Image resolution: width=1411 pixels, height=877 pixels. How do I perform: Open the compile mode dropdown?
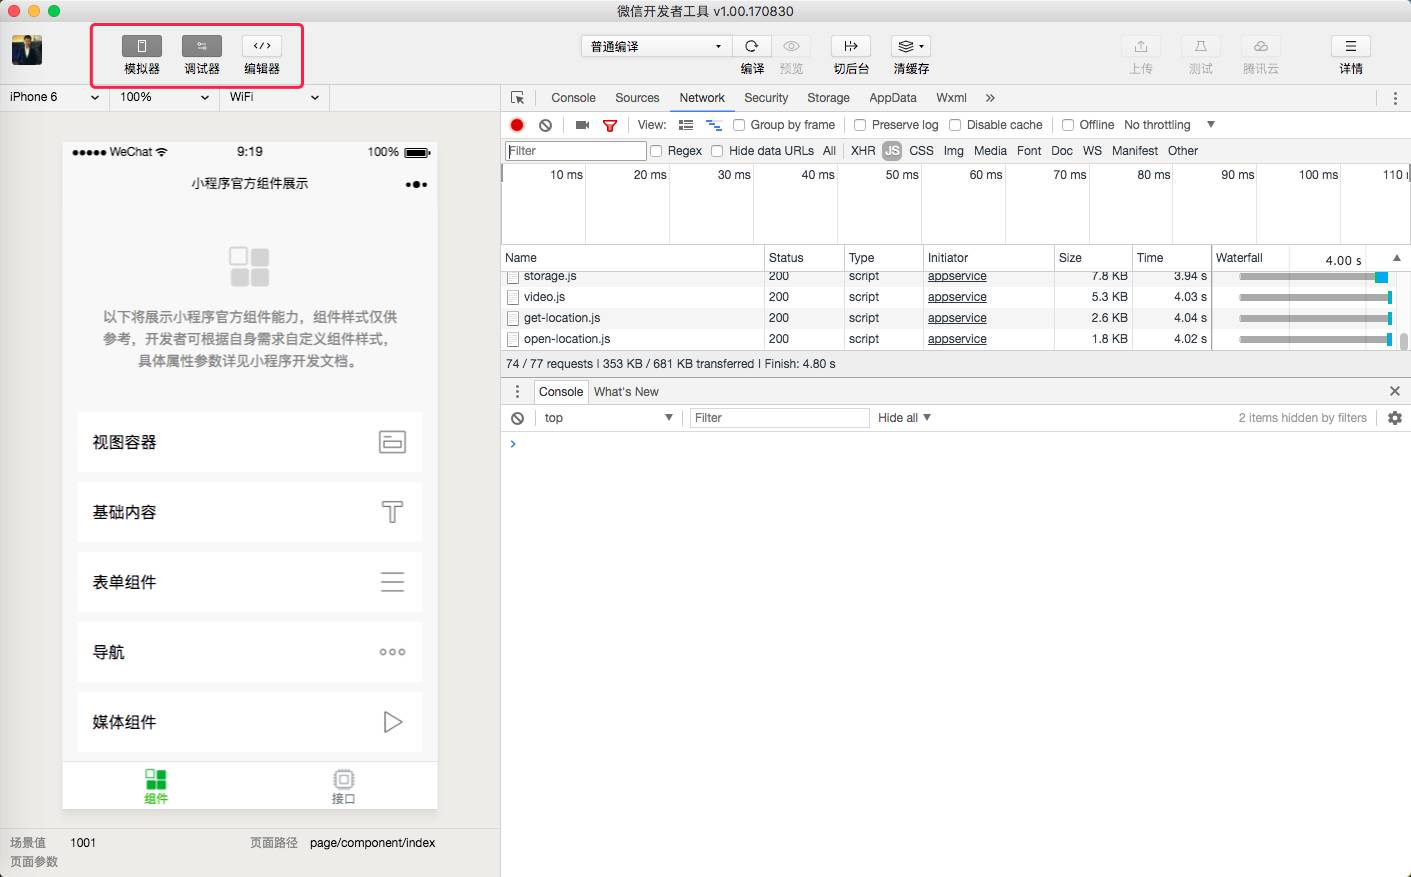656,46
